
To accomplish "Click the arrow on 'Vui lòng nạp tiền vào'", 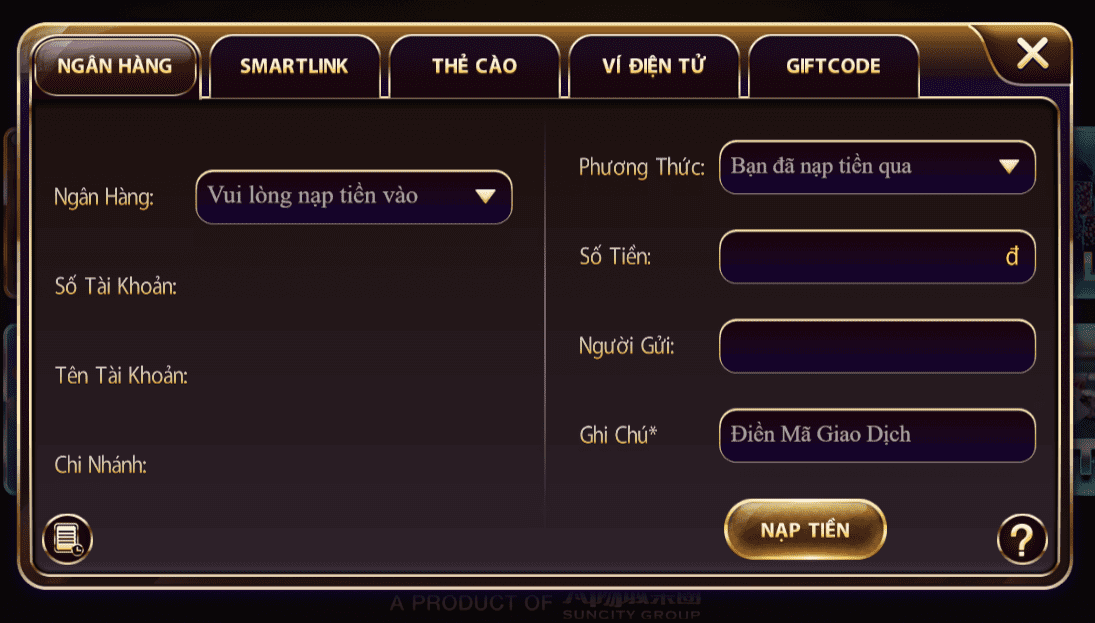I will tap(487, 196).
